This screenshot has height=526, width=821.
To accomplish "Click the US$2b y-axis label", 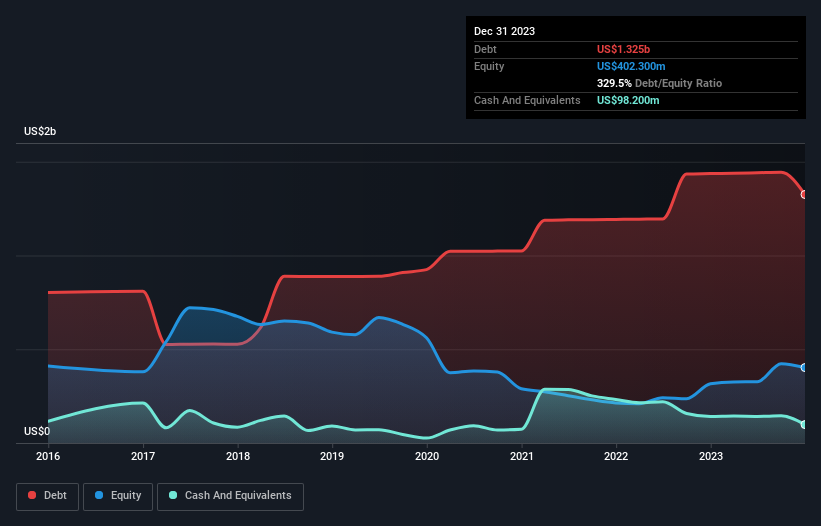I will pyautogui.click(x=40, y=131).
